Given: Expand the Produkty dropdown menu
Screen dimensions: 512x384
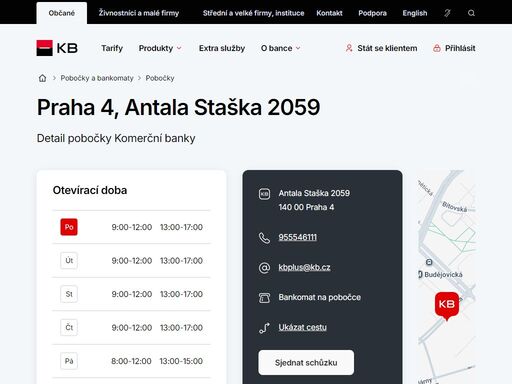Looking at the screenshot, I should click(x=160, y=48).
